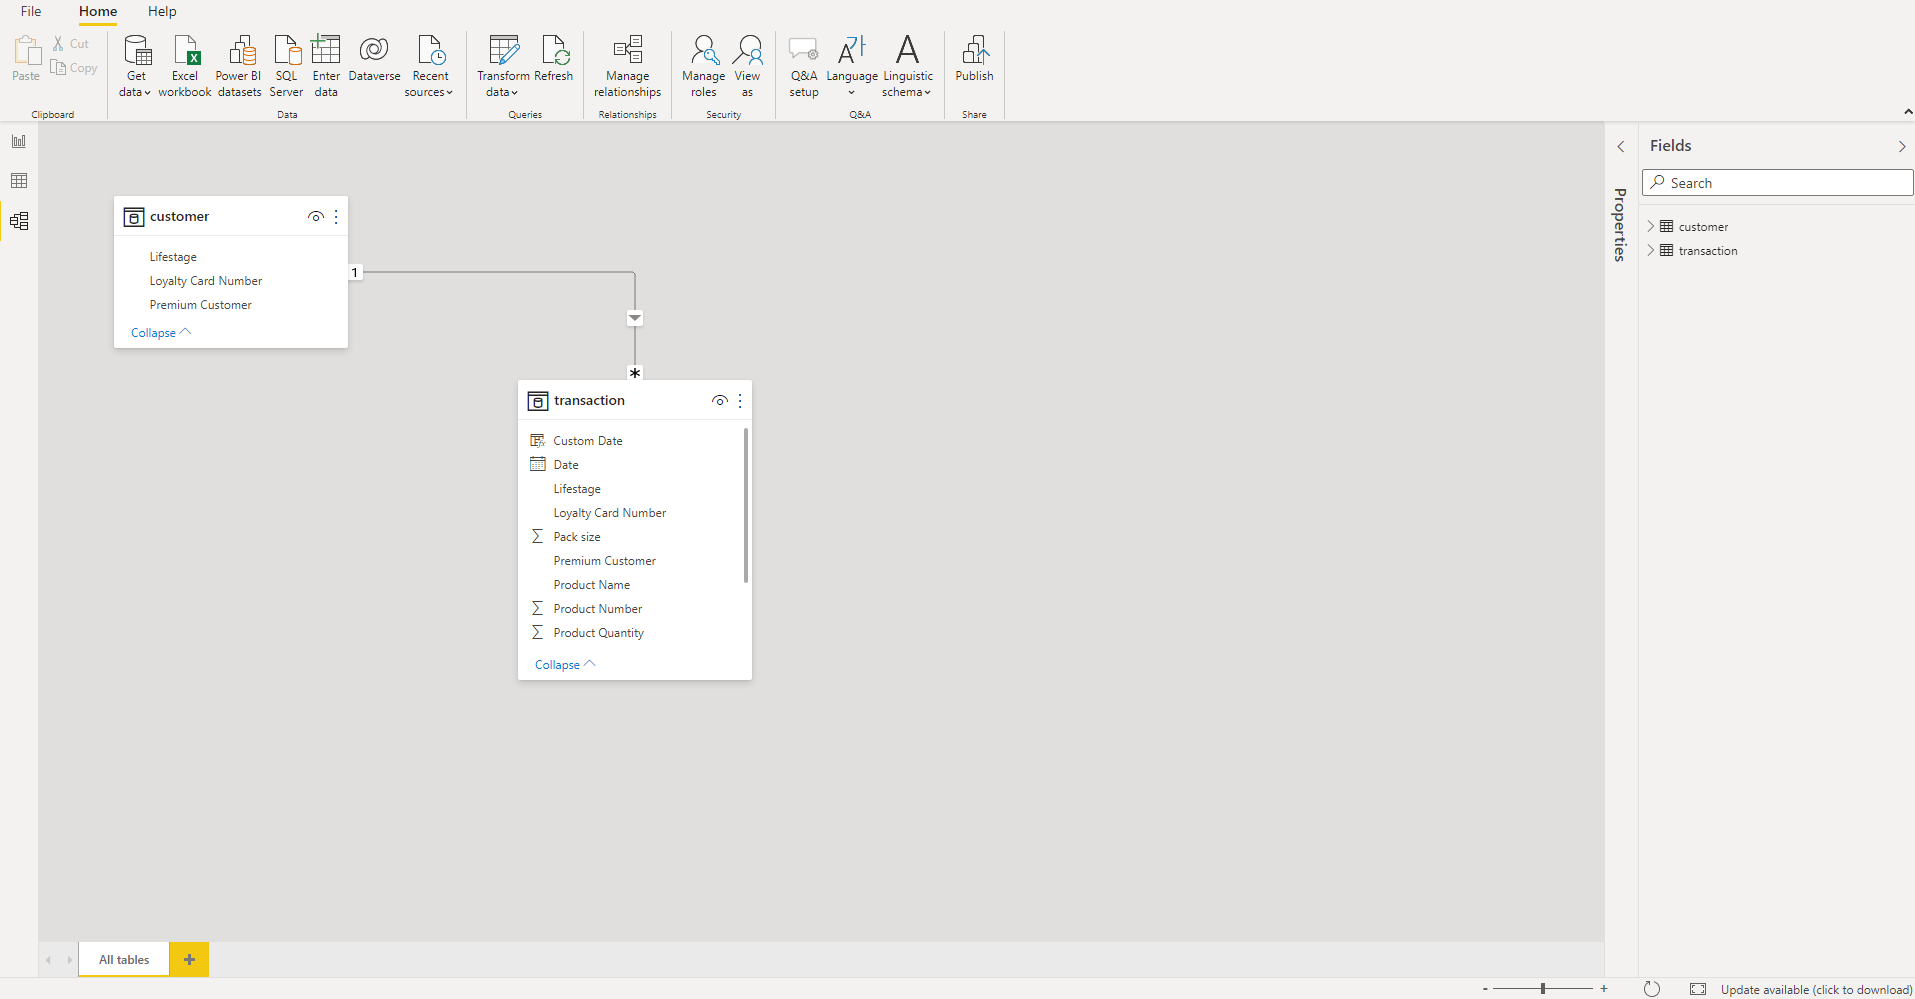The image size is (1915, 999).
Task: Add a new layout tab with plus button
Action: 189,960
